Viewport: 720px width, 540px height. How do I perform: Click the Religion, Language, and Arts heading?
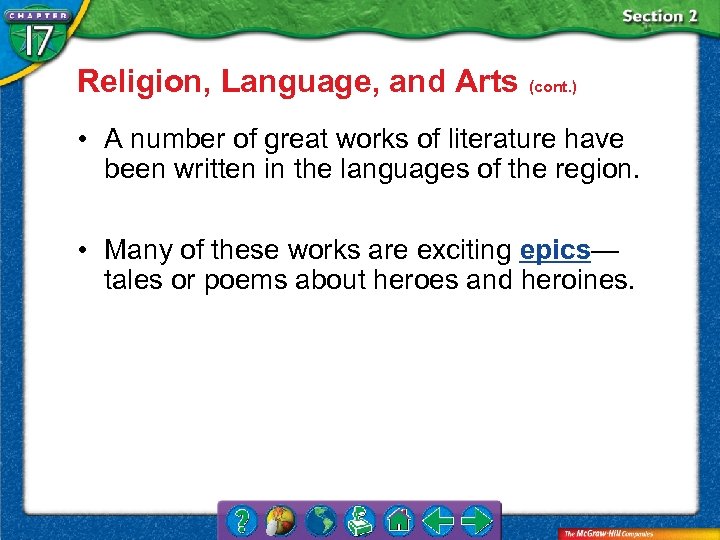click(298, 82)
